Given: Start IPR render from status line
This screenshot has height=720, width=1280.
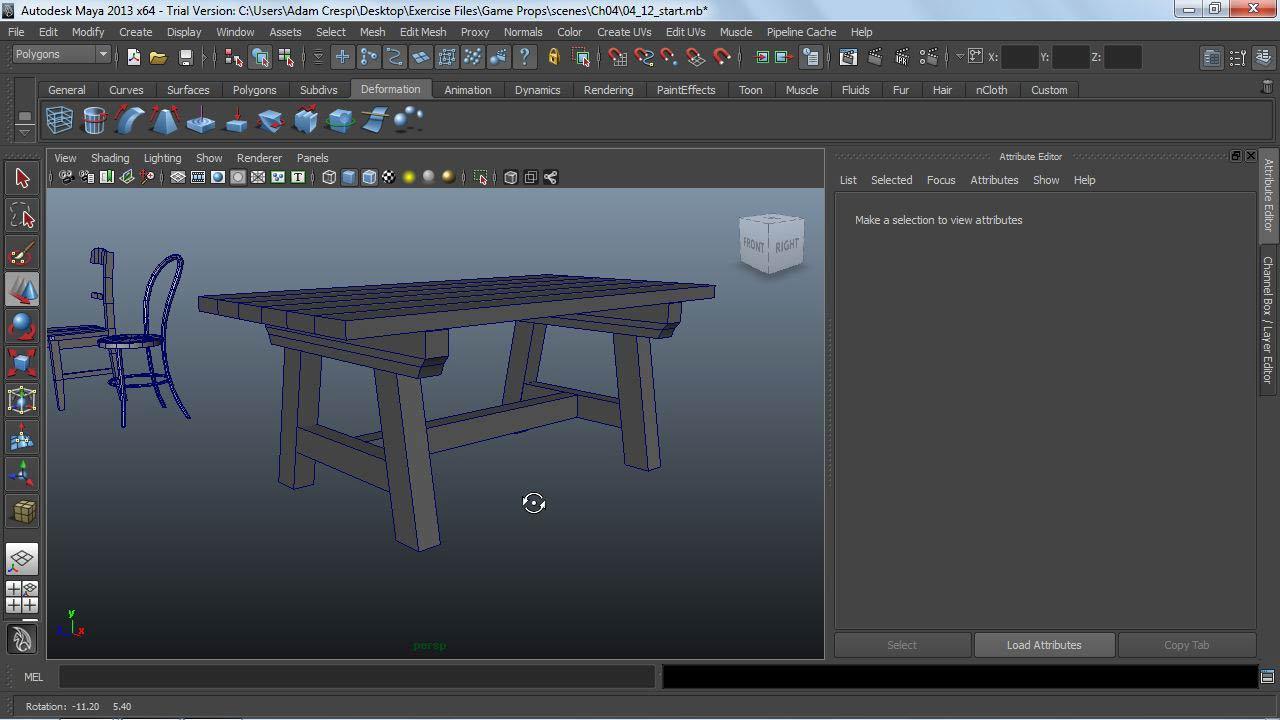Looking at the screenshot, I should click(902, 57).
